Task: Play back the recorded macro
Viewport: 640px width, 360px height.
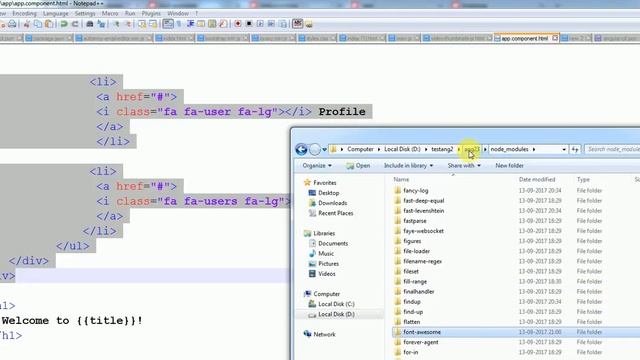Action: click(260, 24)
